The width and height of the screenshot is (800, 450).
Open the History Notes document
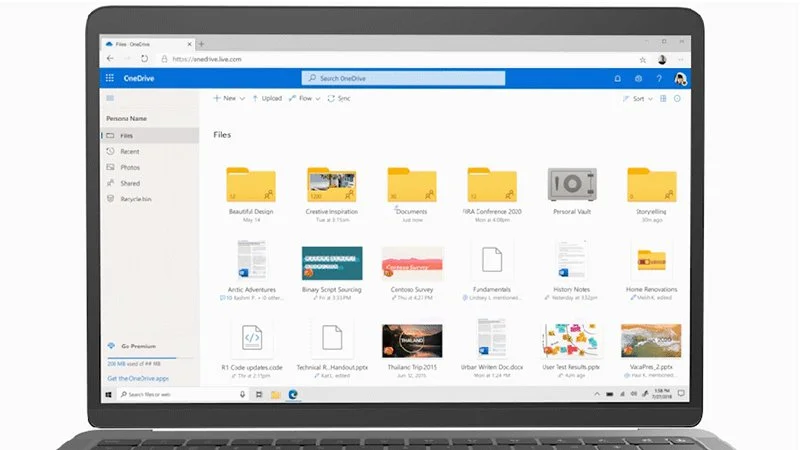point(571,260)
